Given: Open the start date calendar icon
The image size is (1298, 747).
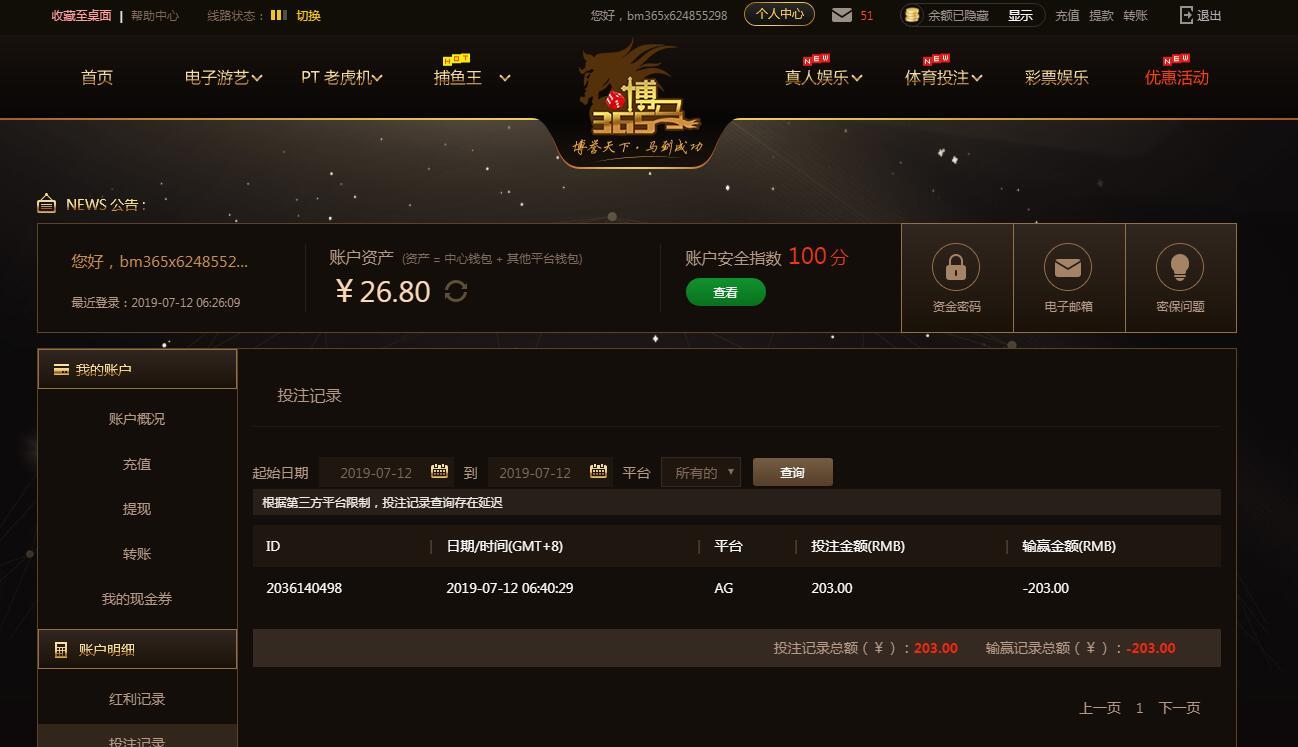Looking at the screenshot, I should [x=439, y=471].
